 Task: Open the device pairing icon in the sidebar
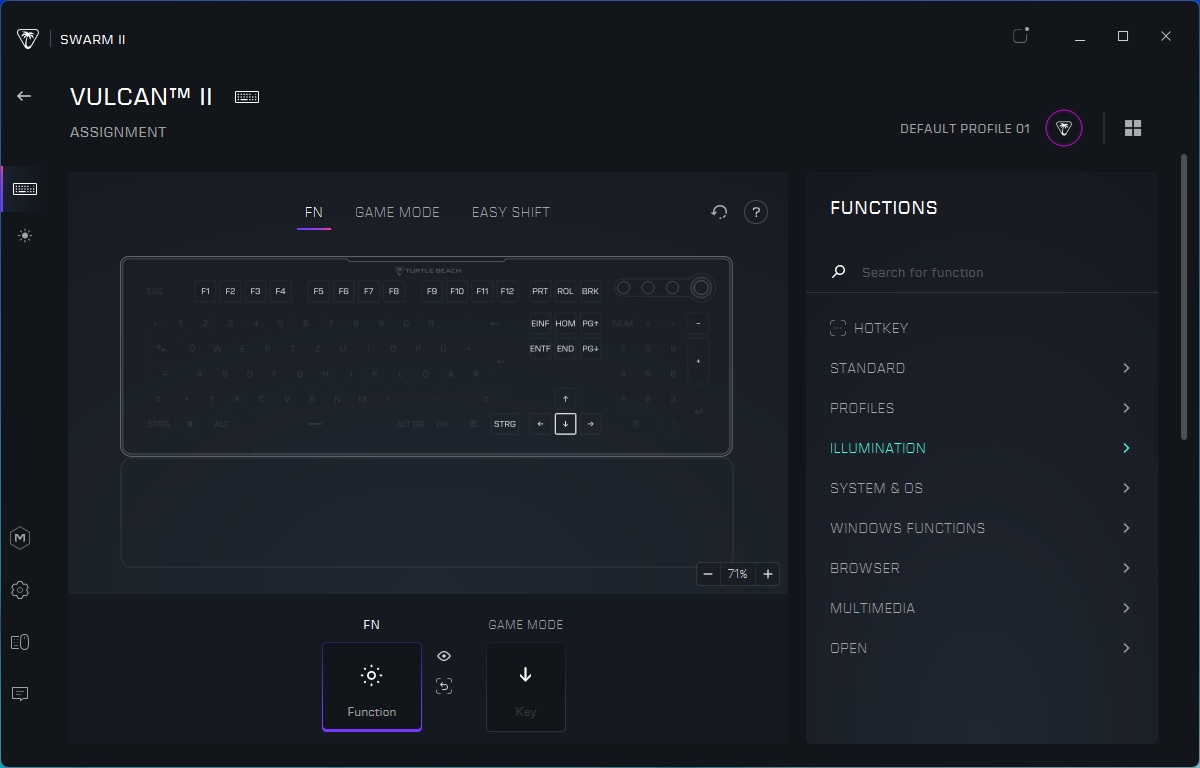click(x=20, y=642)
